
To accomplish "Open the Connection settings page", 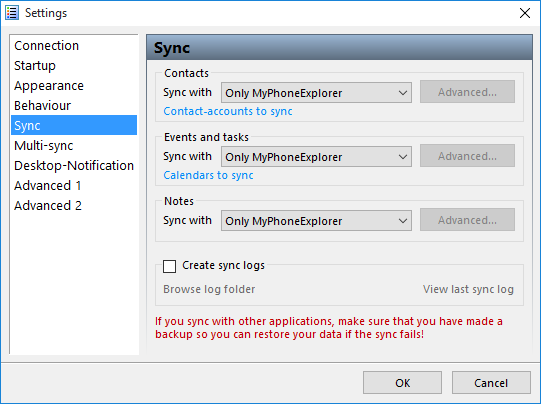I will point(74,46).
